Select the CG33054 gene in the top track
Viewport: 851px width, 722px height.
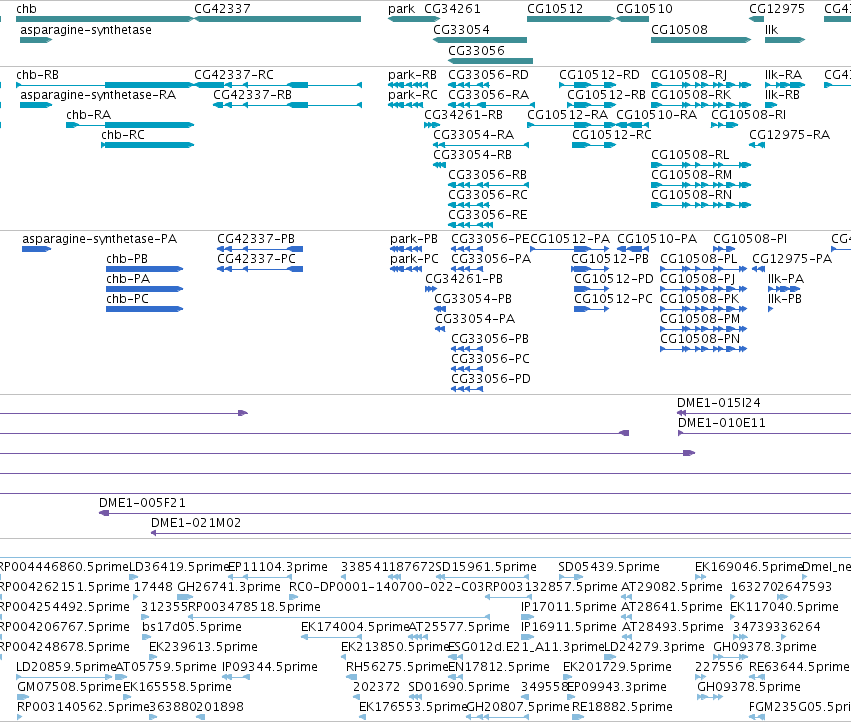[x=480, y=40]
